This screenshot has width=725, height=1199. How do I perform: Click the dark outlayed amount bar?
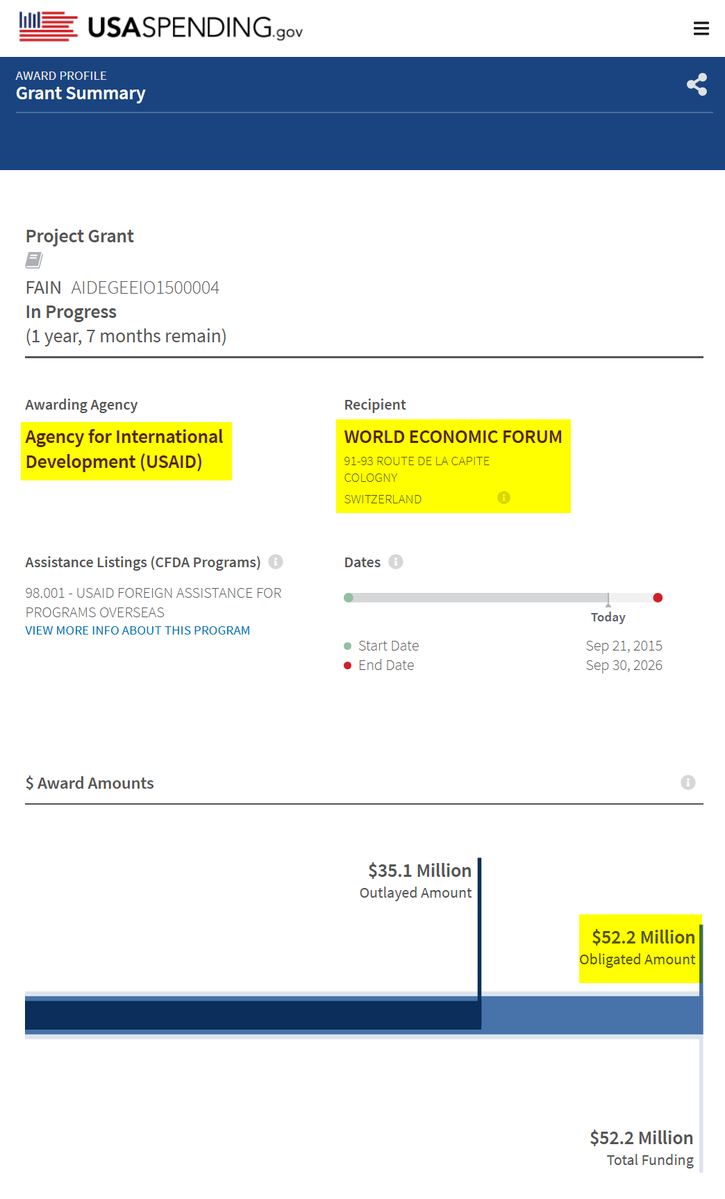pos(250,1015)
